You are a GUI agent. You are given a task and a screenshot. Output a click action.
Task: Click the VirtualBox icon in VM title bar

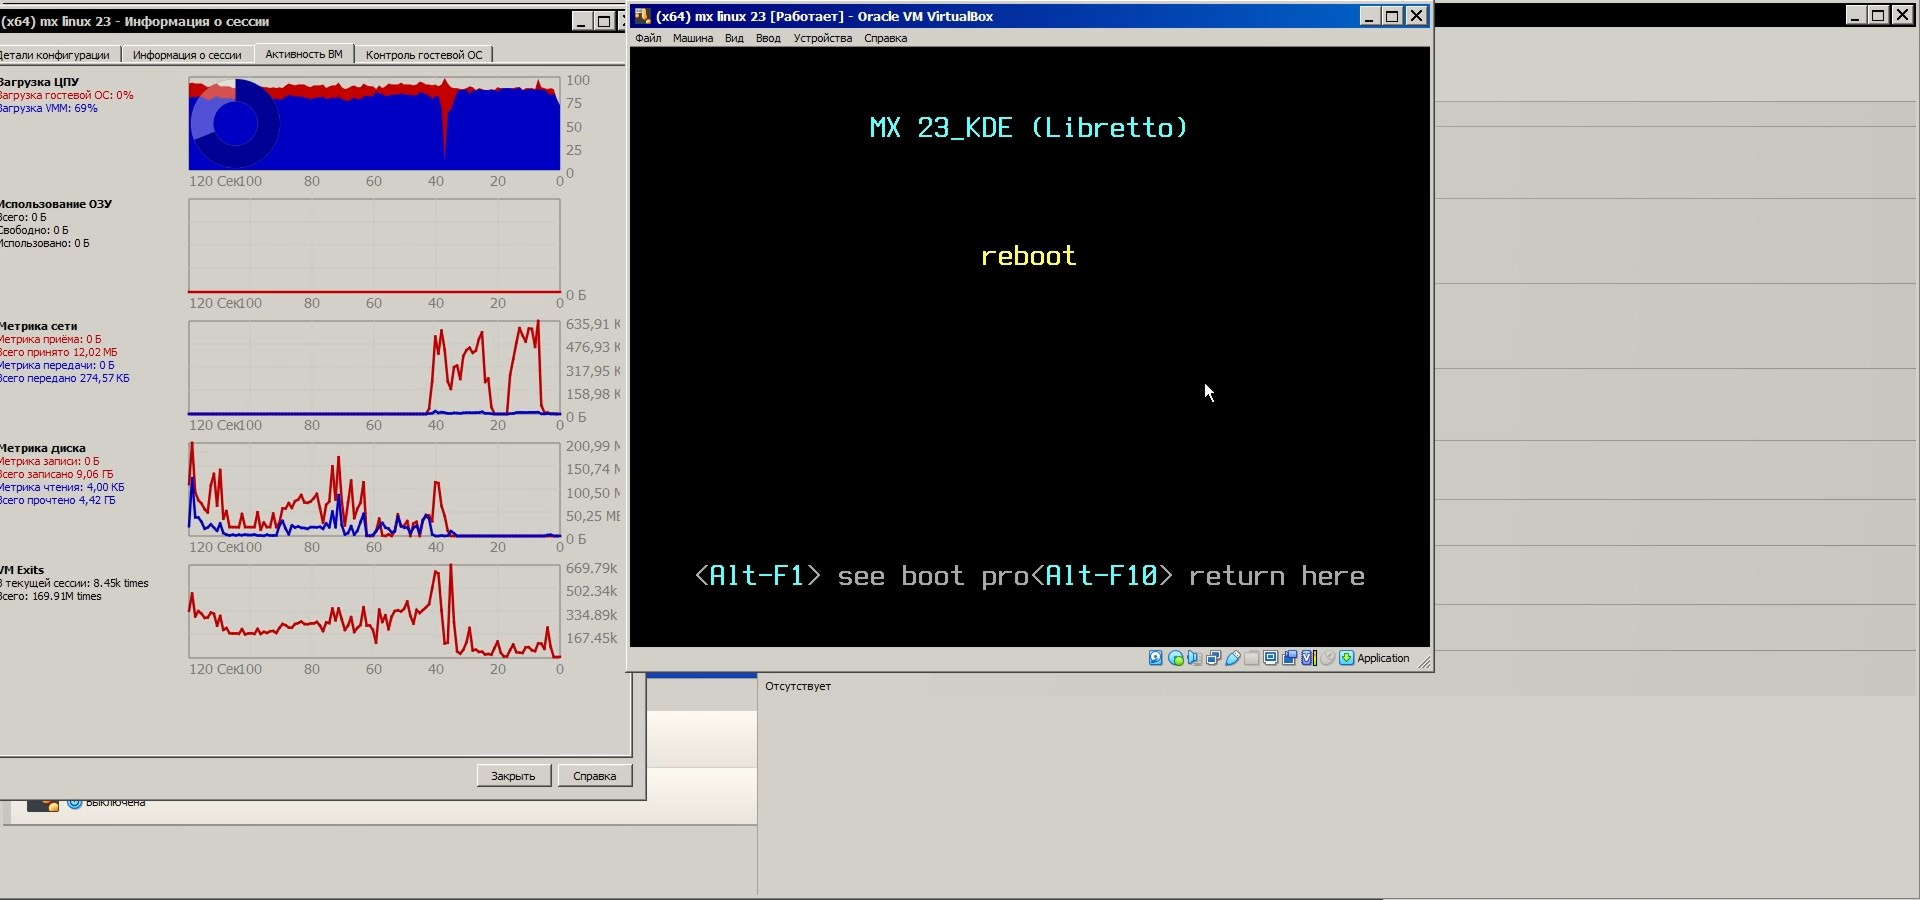coord(643,16)
